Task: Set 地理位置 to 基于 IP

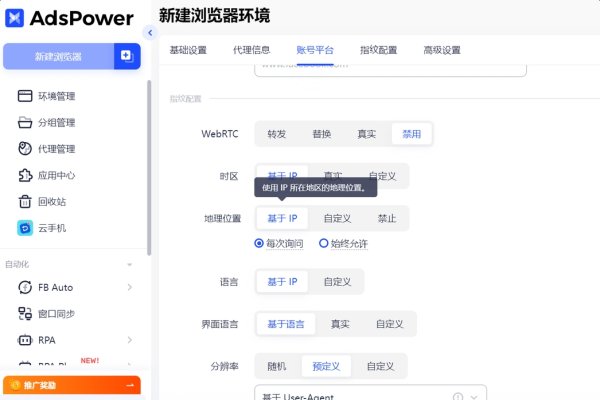Action: 282,218
